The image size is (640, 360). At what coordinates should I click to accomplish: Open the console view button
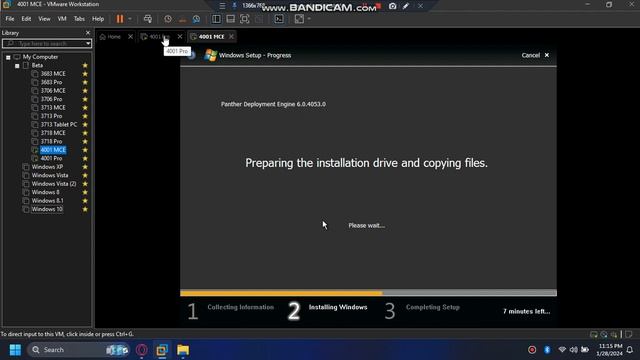tap(279, 19)
